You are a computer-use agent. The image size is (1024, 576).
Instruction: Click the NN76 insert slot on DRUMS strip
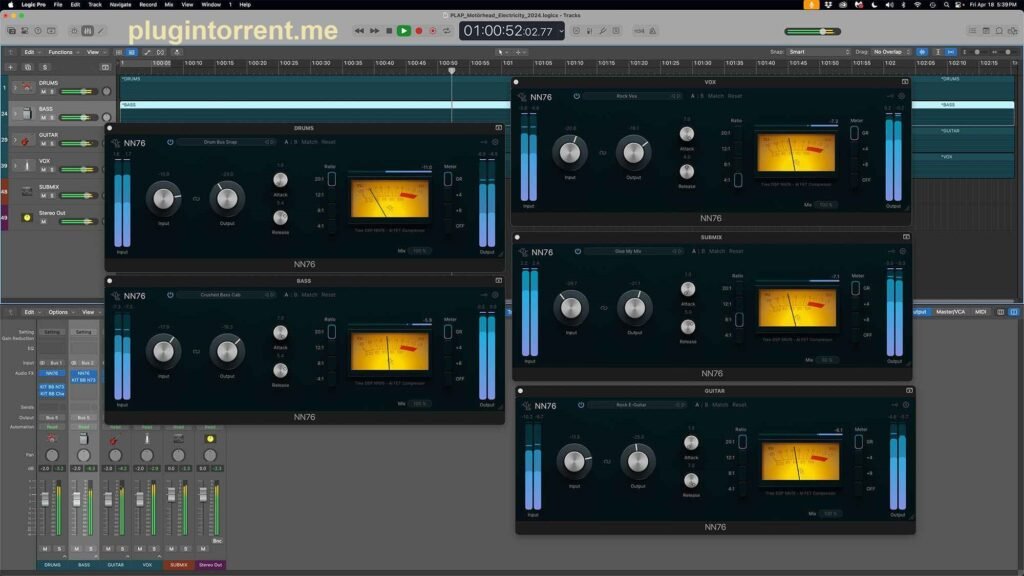(x=52, y=373)
